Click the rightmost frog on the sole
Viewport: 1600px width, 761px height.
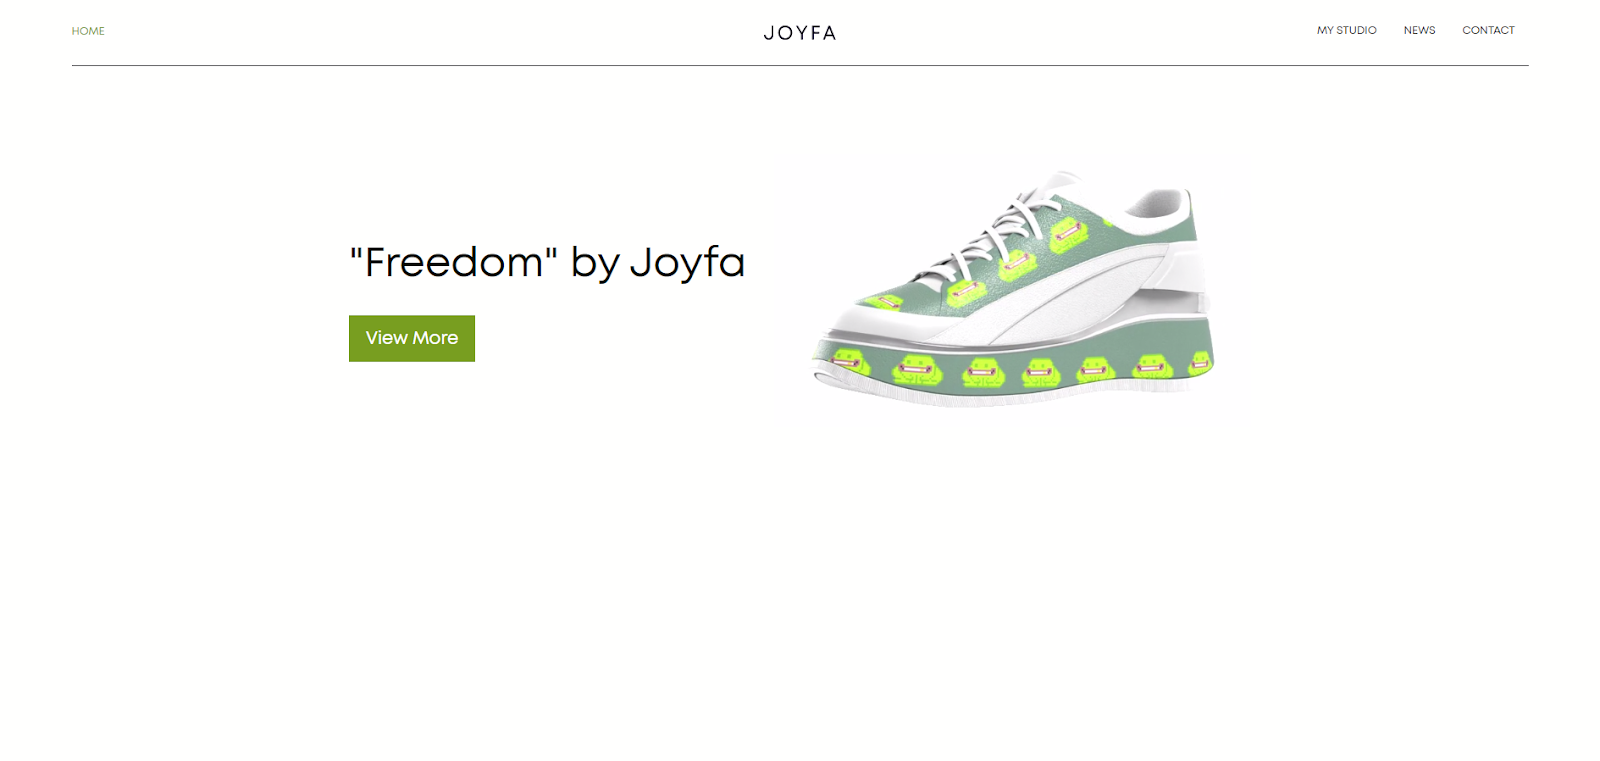1200,363
